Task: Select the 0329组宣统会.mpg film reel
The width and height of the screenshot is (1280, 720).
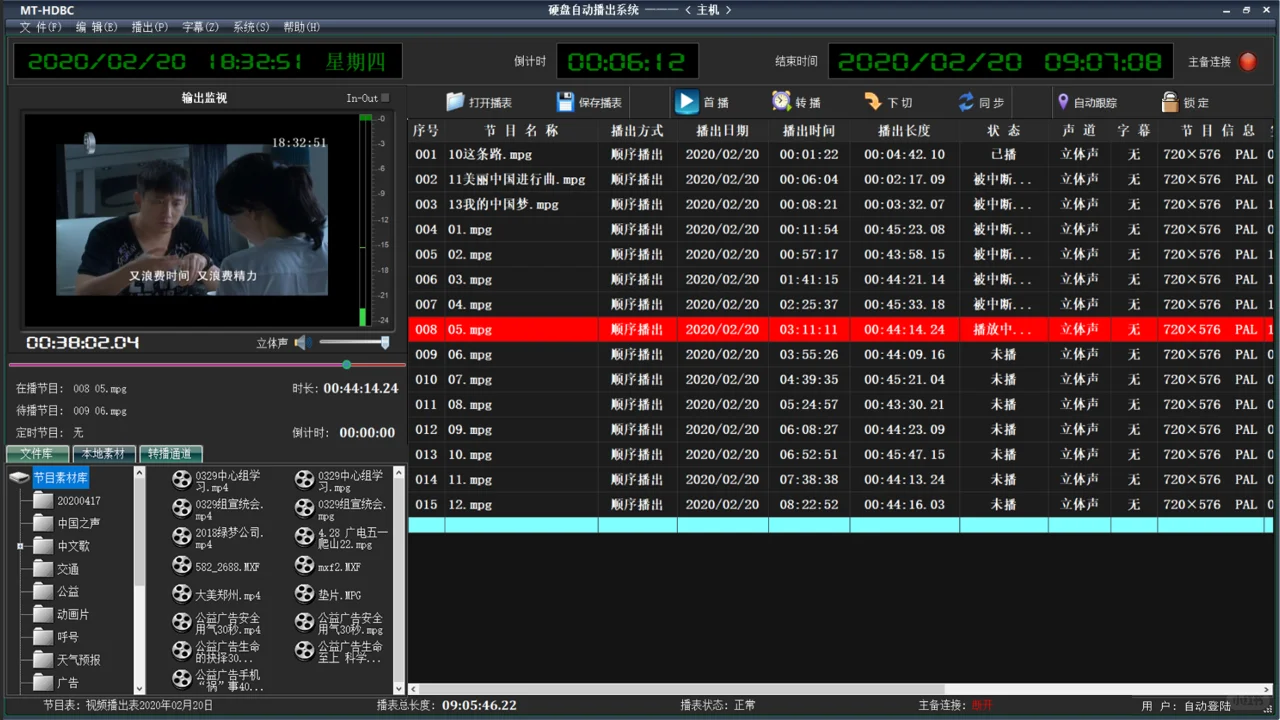Action: [x=304, y=508]
